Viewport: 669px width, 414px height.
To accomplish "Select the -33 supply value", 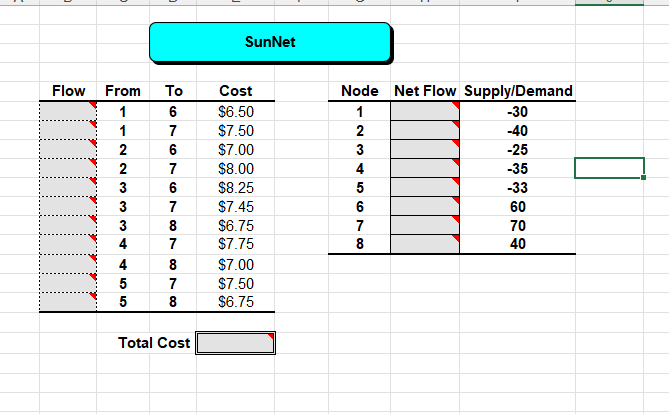I will click(518, 188).
